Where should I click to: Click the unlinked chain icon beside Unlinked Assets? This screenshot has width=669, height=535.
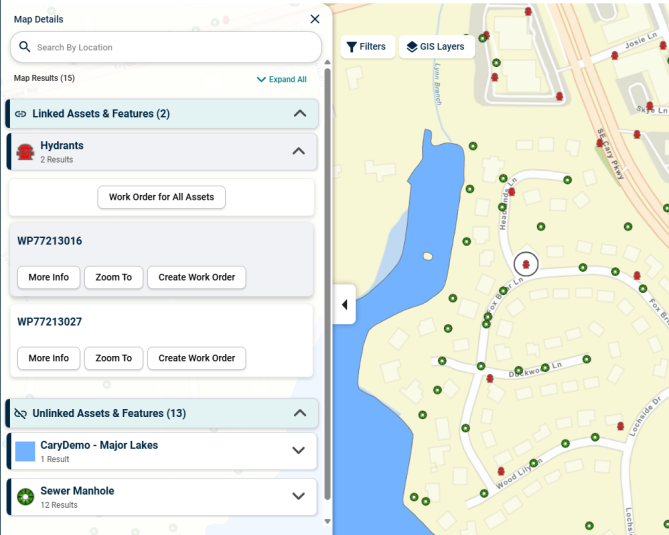coord(20,413)
